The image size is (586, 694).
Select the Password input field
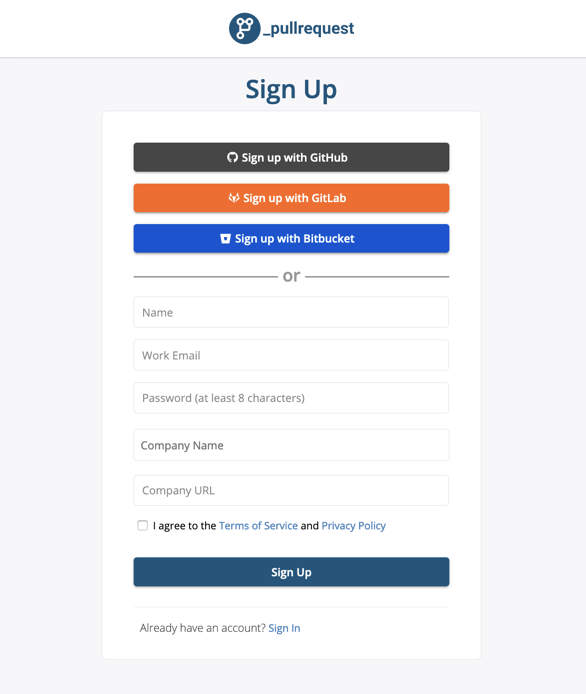click(291, 398)
